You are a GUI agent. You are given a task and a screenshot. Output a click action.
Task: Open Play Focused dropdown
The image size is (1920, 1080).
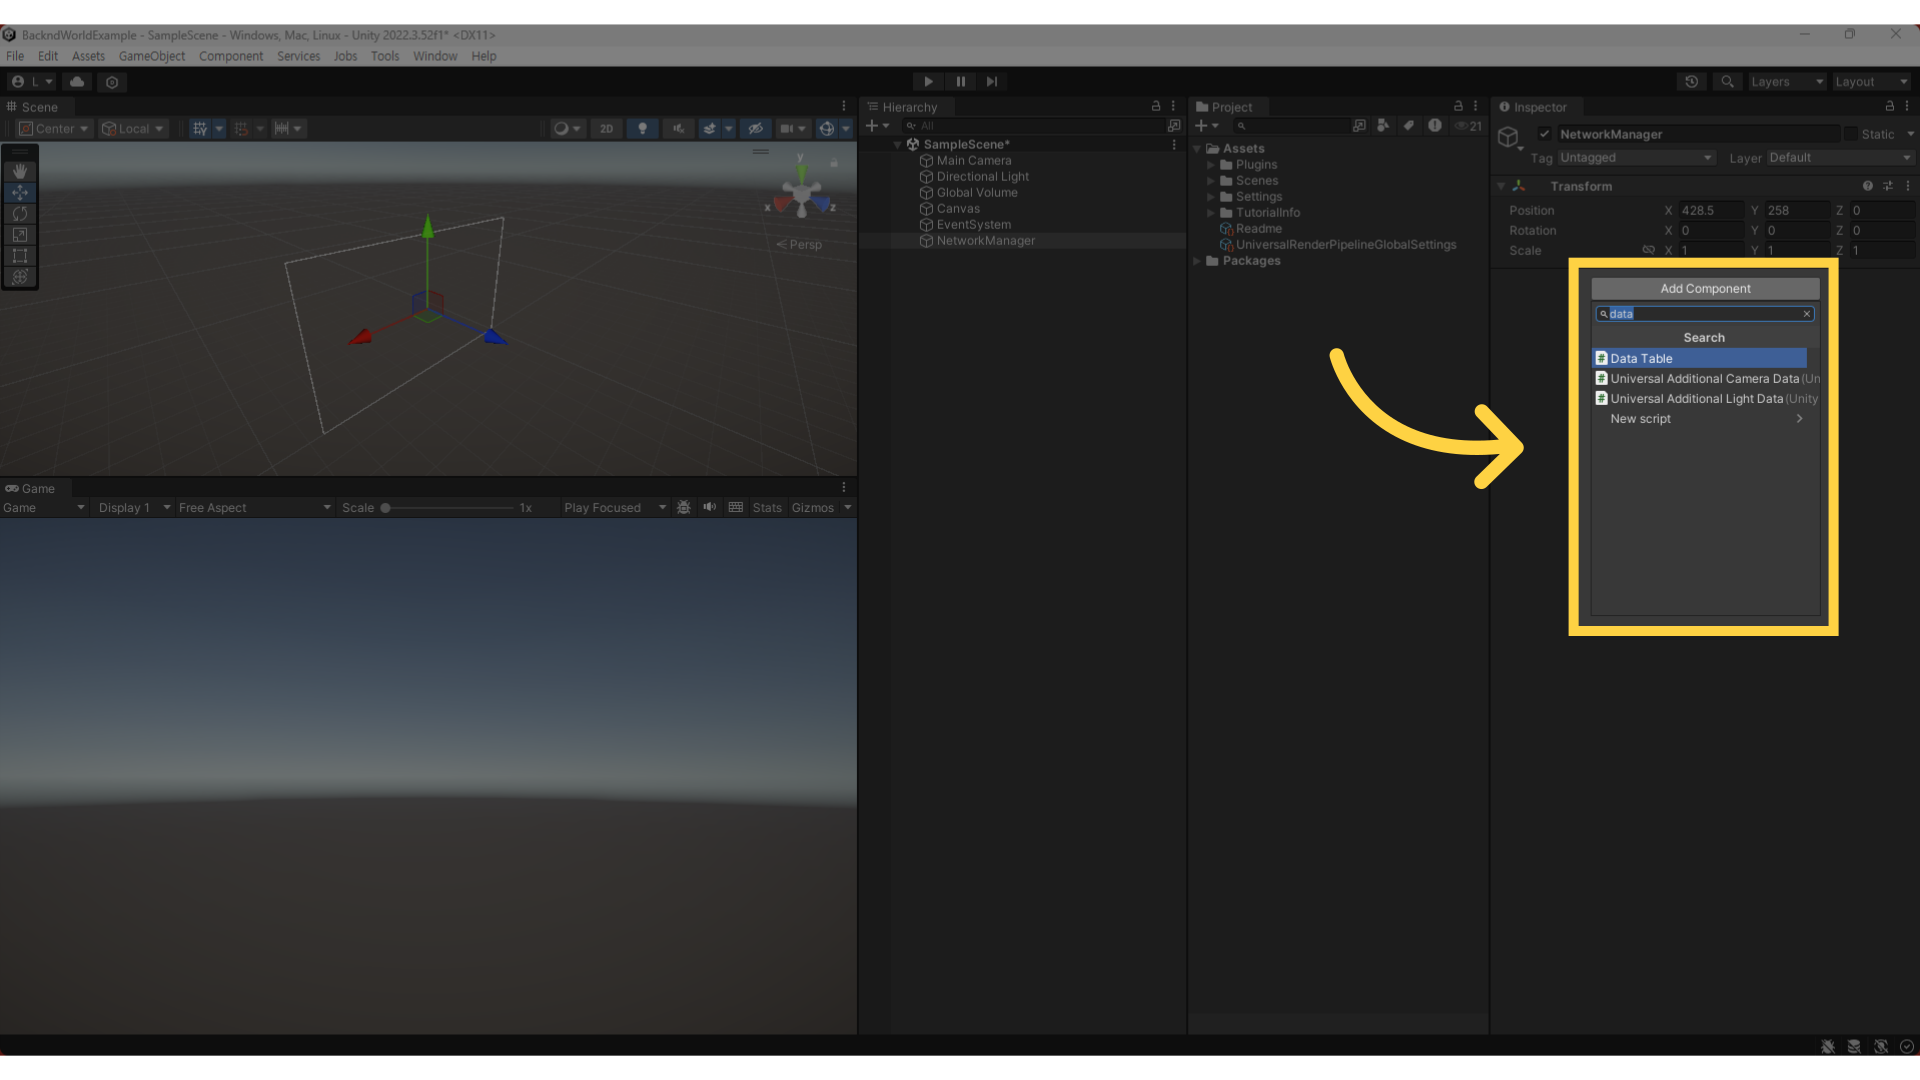click(x=614, y=508)
